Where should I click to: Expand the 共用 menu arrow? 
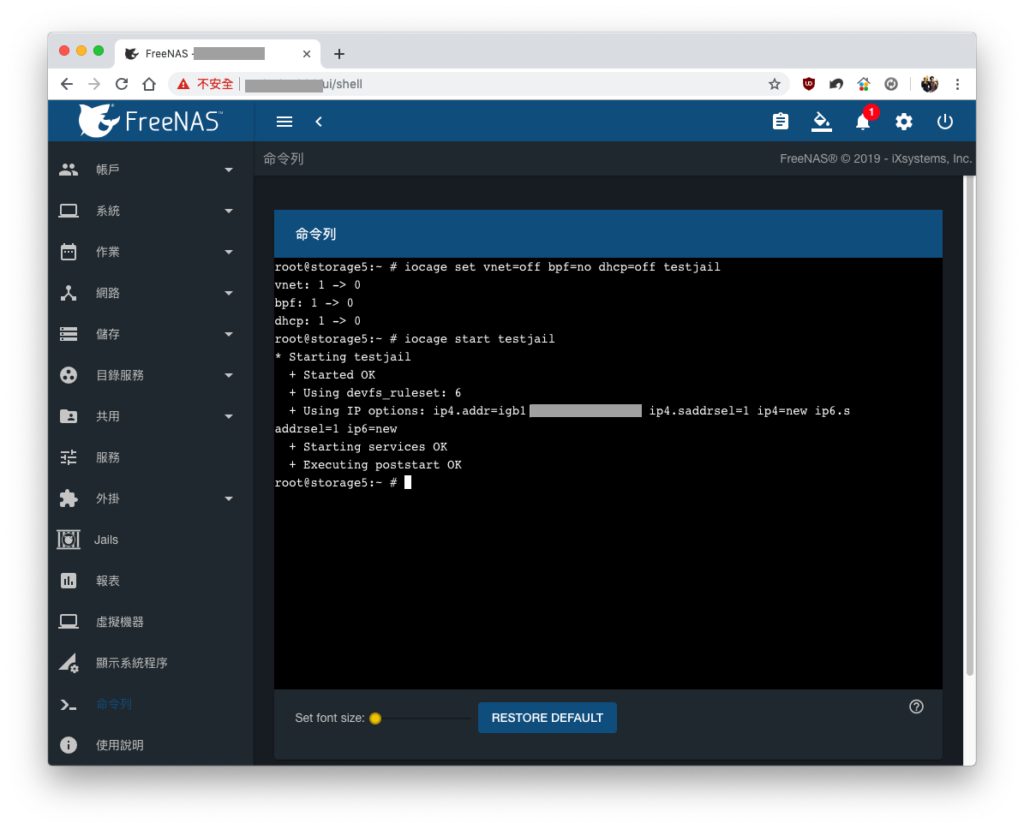(229, 416)
